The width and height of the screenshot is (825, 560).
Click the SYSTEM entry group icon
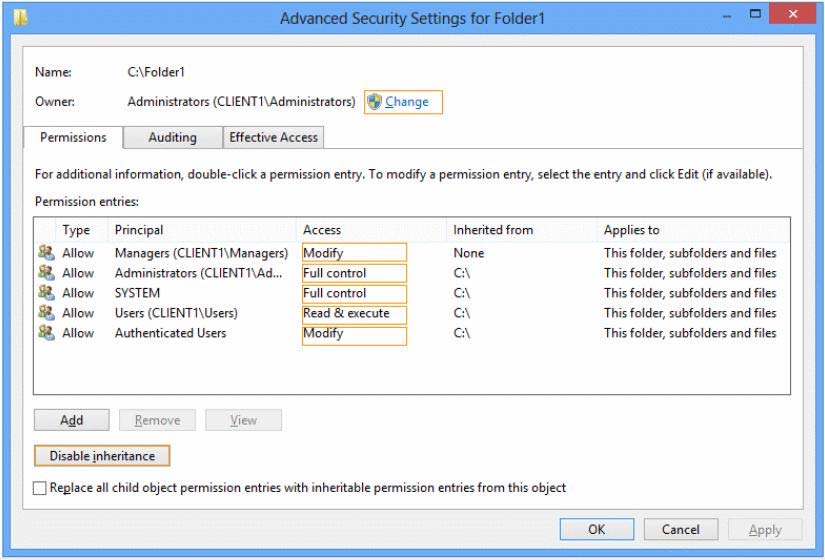click(x=46, y=293)
